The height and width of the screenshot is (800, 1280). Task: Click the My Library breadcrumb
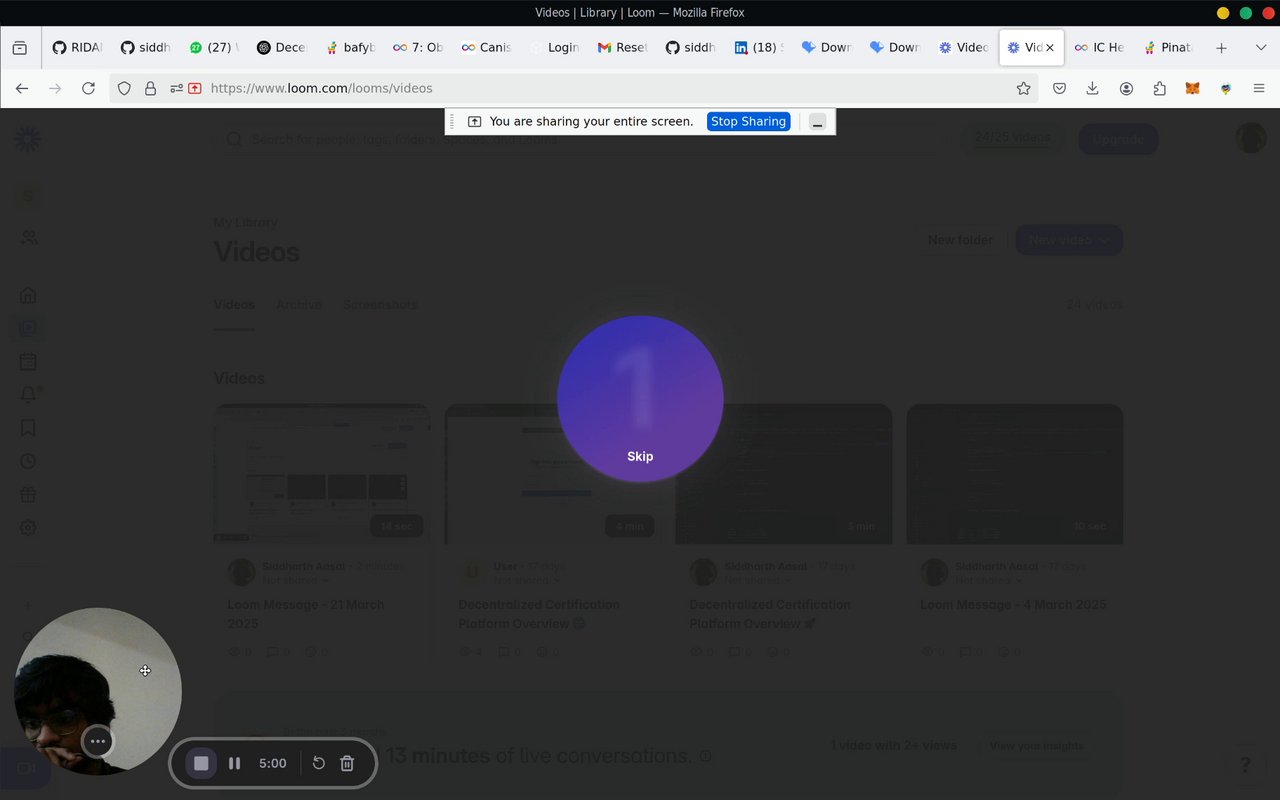coord(246,222)
